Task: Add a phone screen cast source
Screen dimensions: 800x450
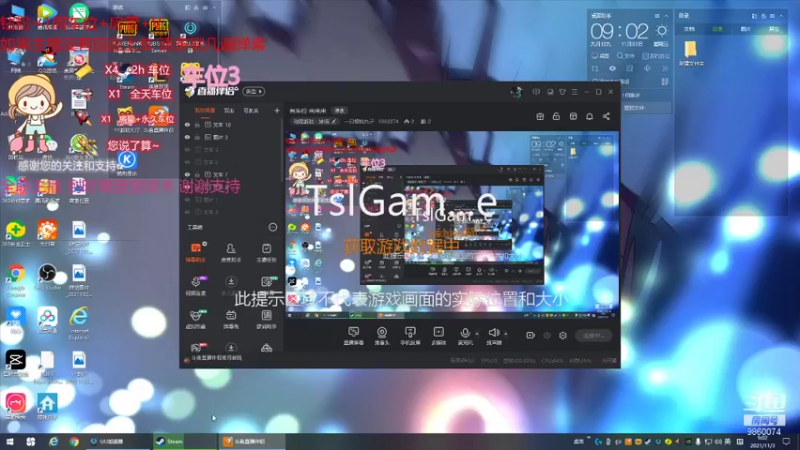Action: 410,336
